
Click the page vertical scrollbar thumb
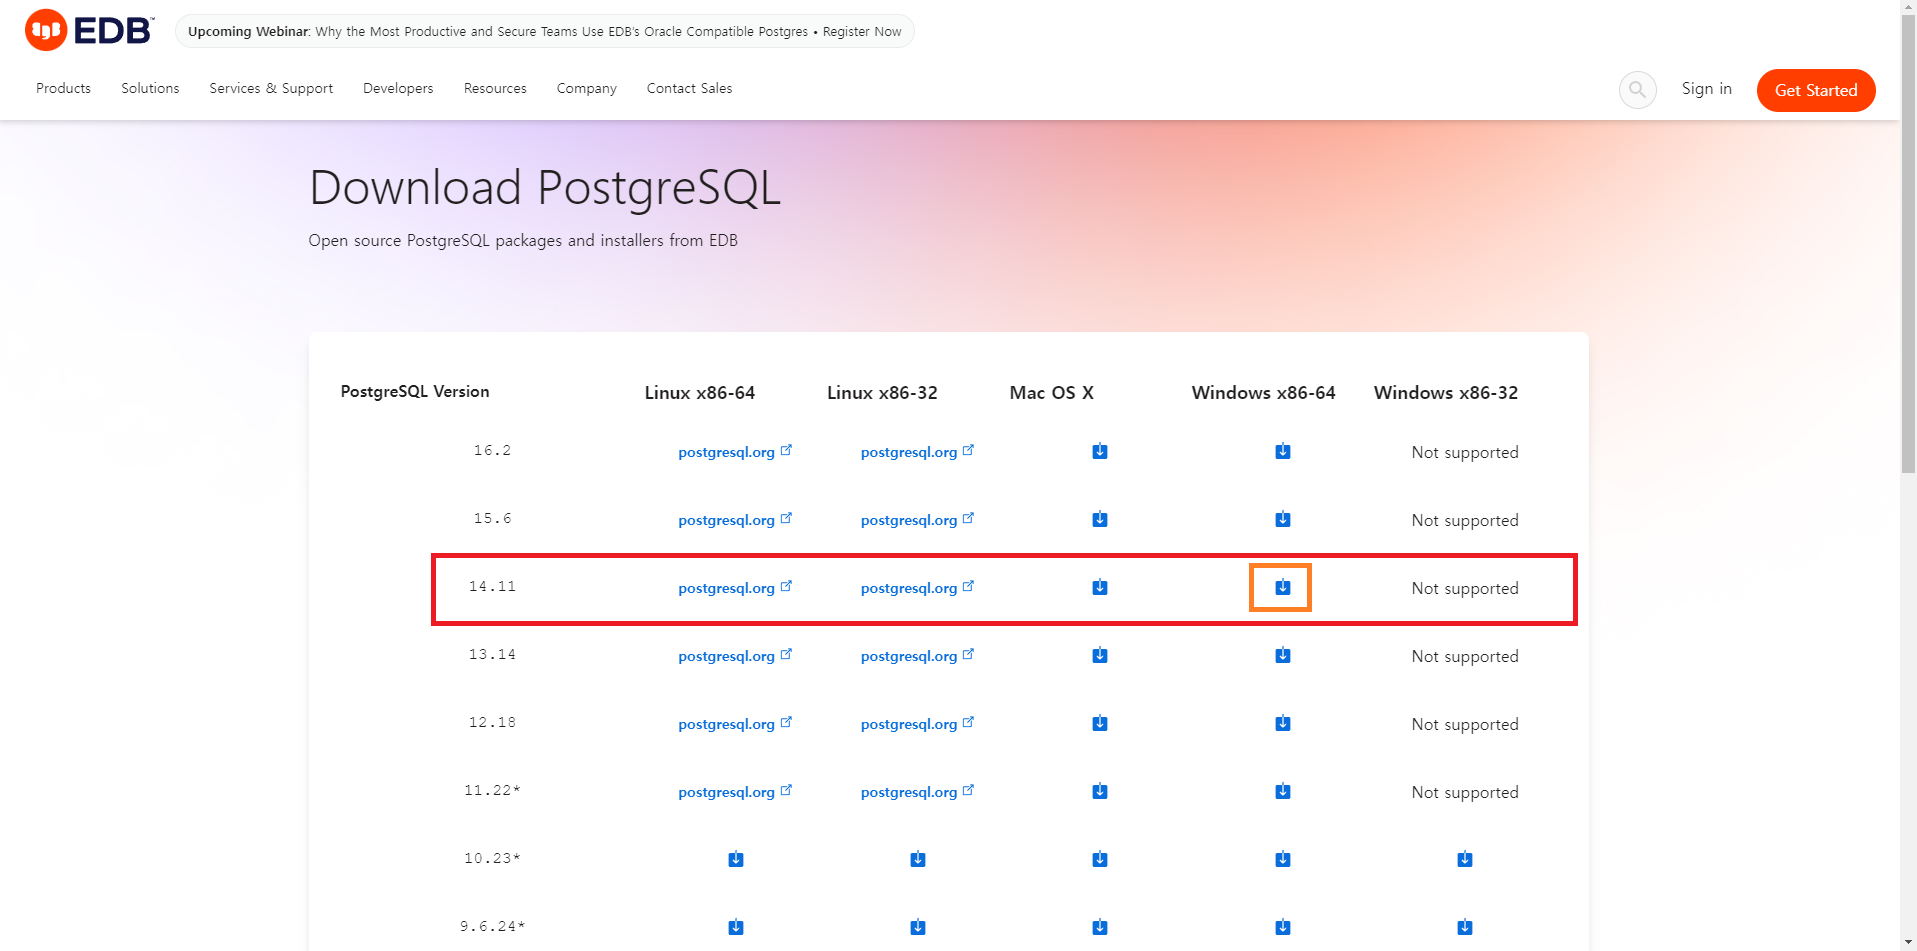click(x=1908, y=244)
